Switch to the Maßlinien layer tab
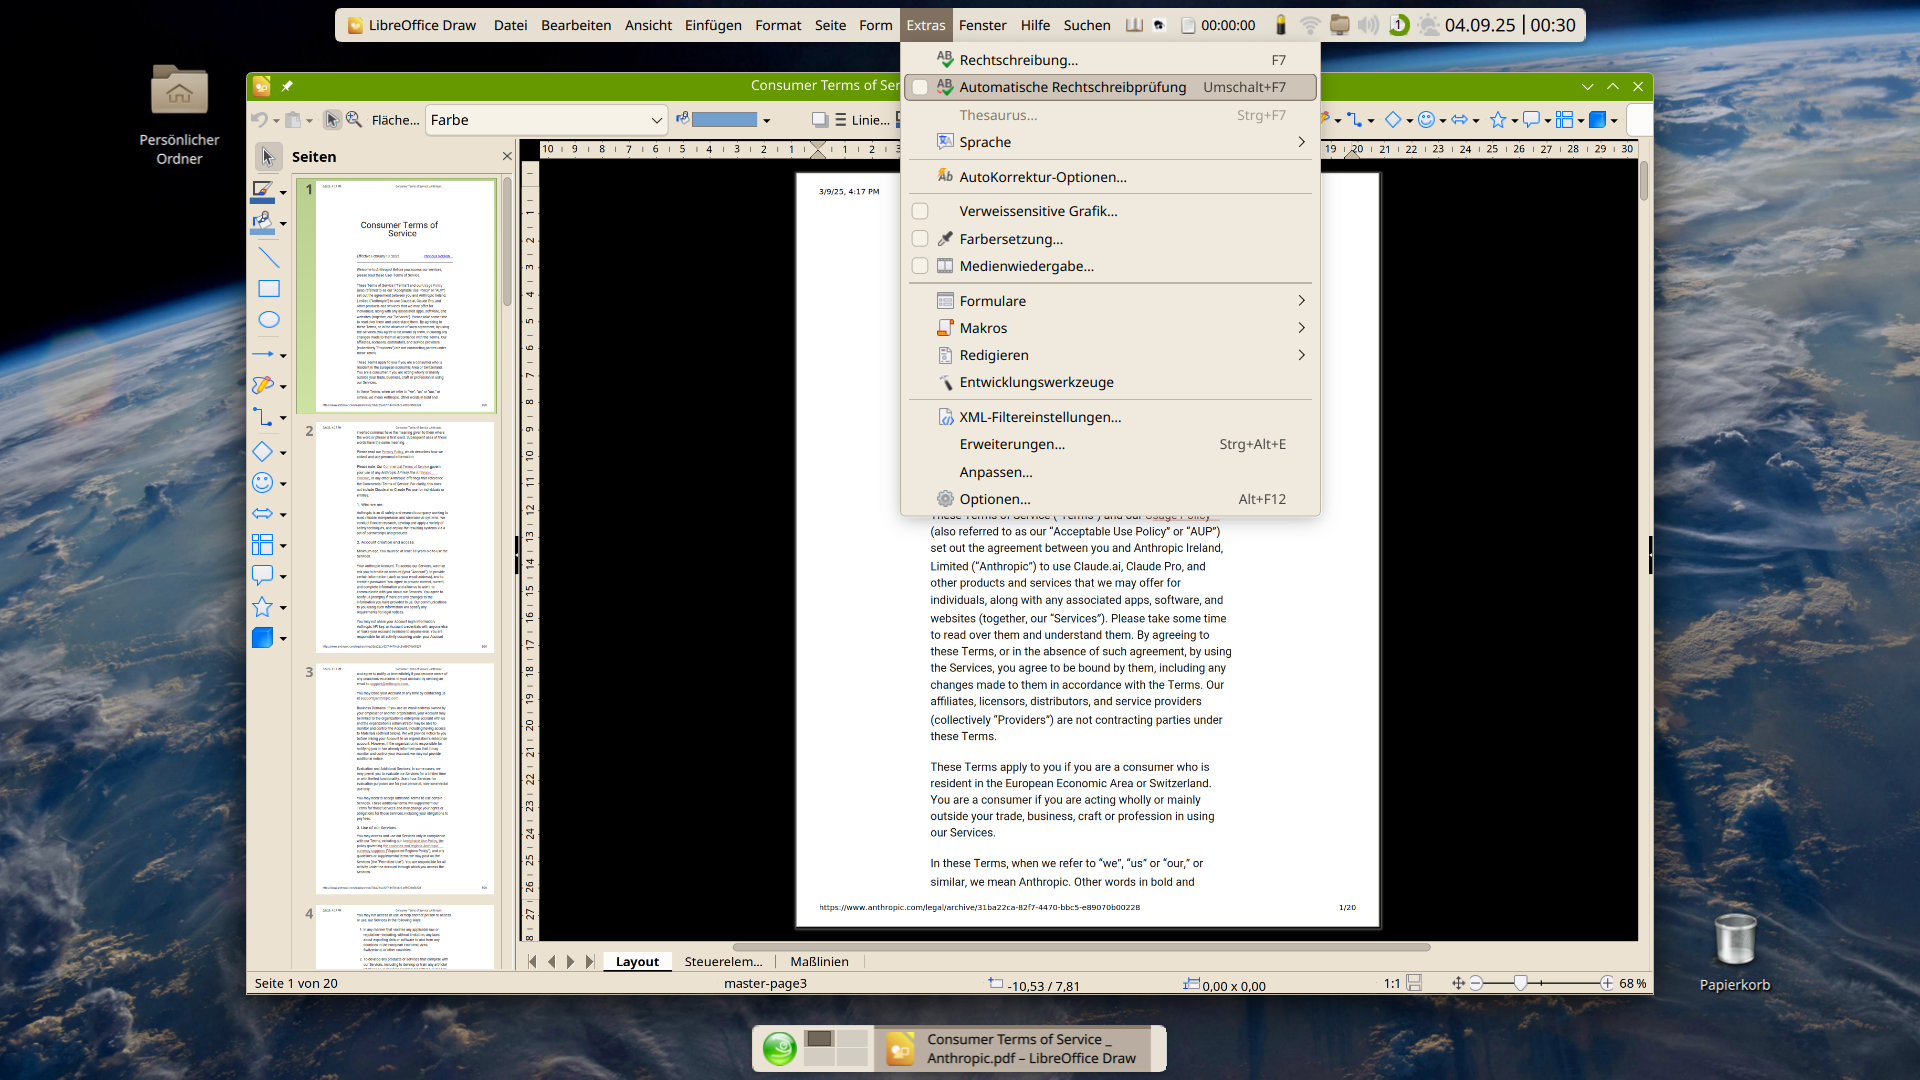This screenshot has width=1920, height=1080. point(819,961)
